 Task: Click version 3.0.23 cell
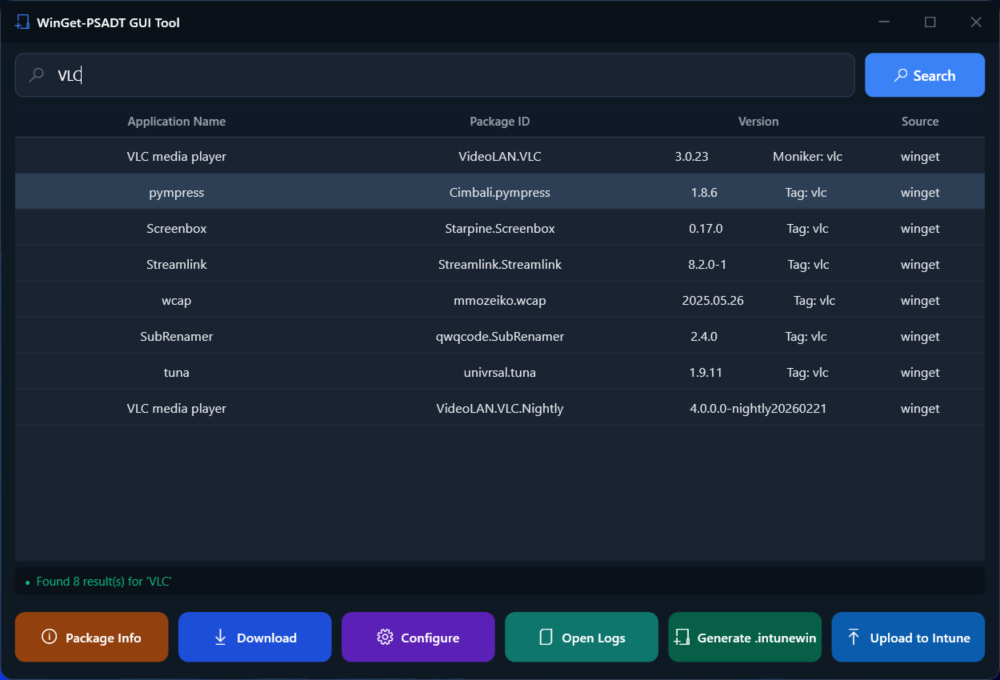coord(691,156)
